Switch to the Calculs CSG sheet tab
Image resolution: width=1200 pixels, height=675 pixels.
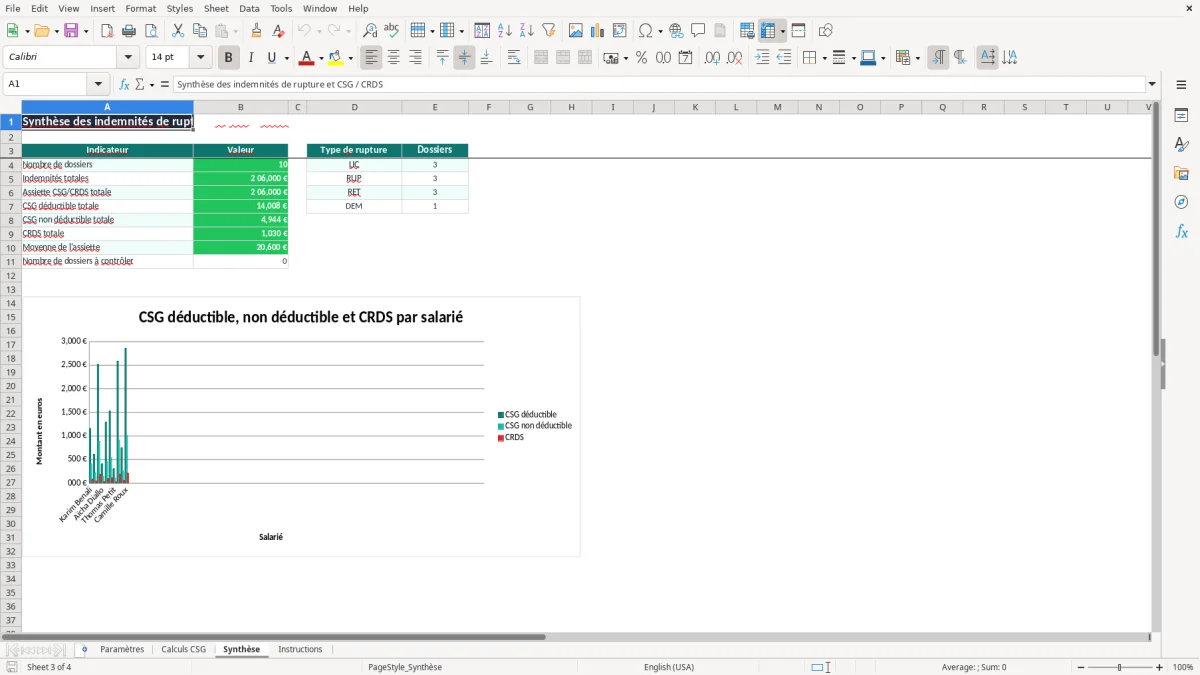tap(183, 650)
